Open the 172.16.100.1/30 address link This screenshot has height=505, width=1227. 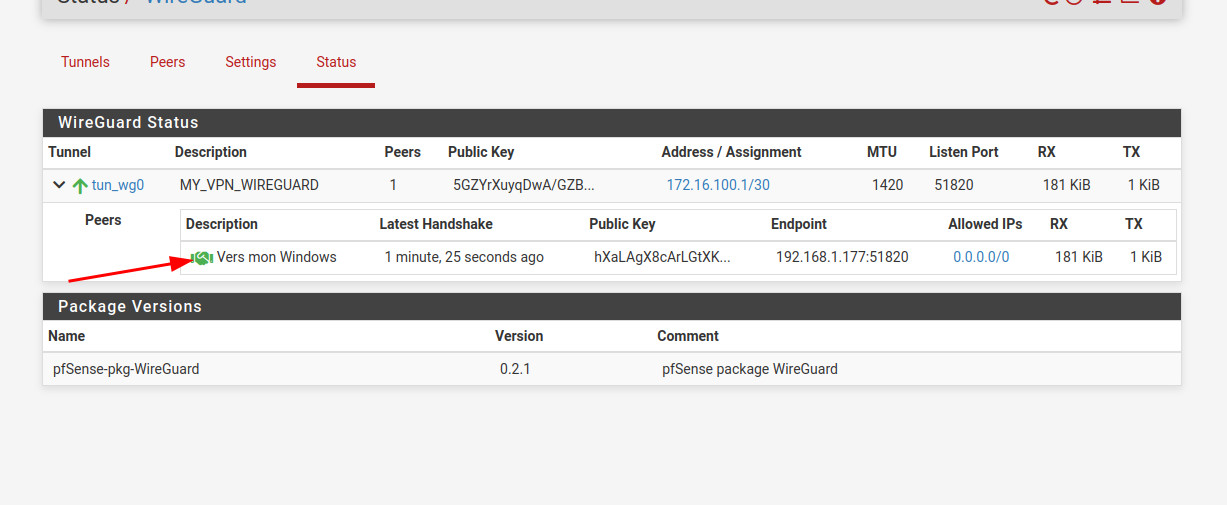pos(718,185)
